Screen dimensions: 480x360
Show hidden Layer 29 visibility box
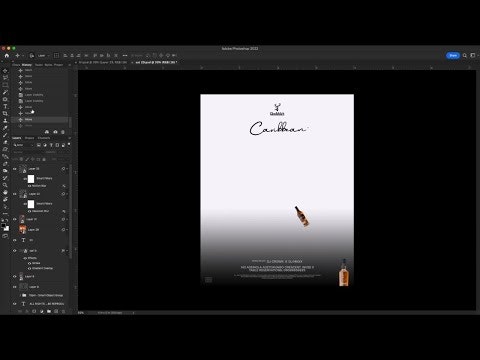15,230
